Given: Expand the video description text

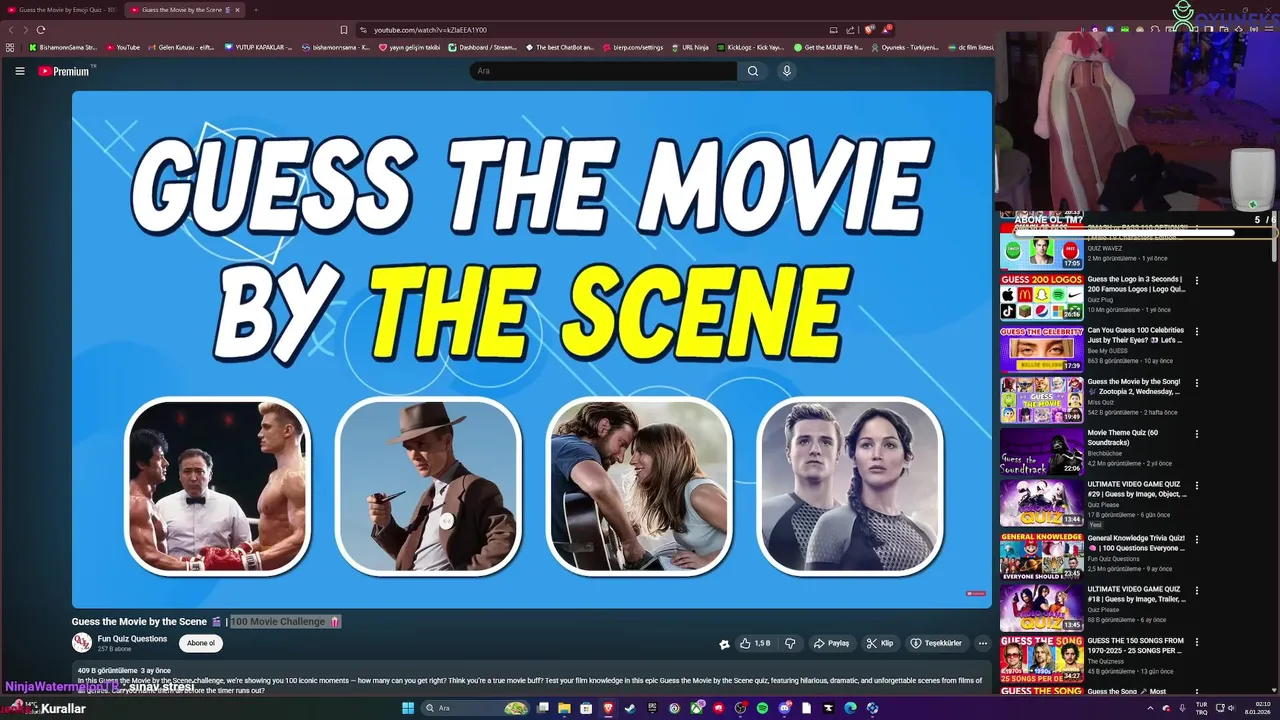Looking at the screenshot, I should pos(532,680).
